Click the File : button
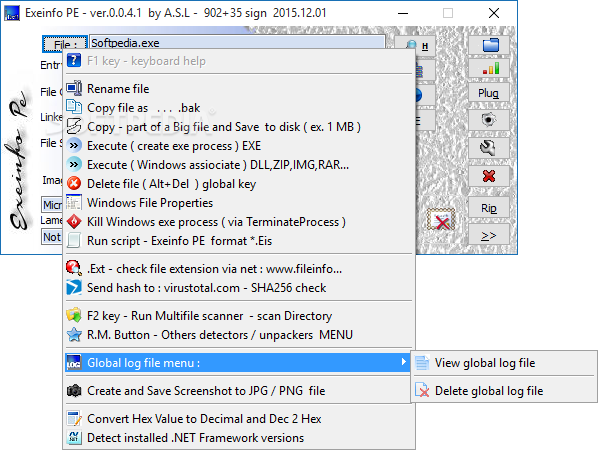The image size is (598, 450). [x=65, y=44]
